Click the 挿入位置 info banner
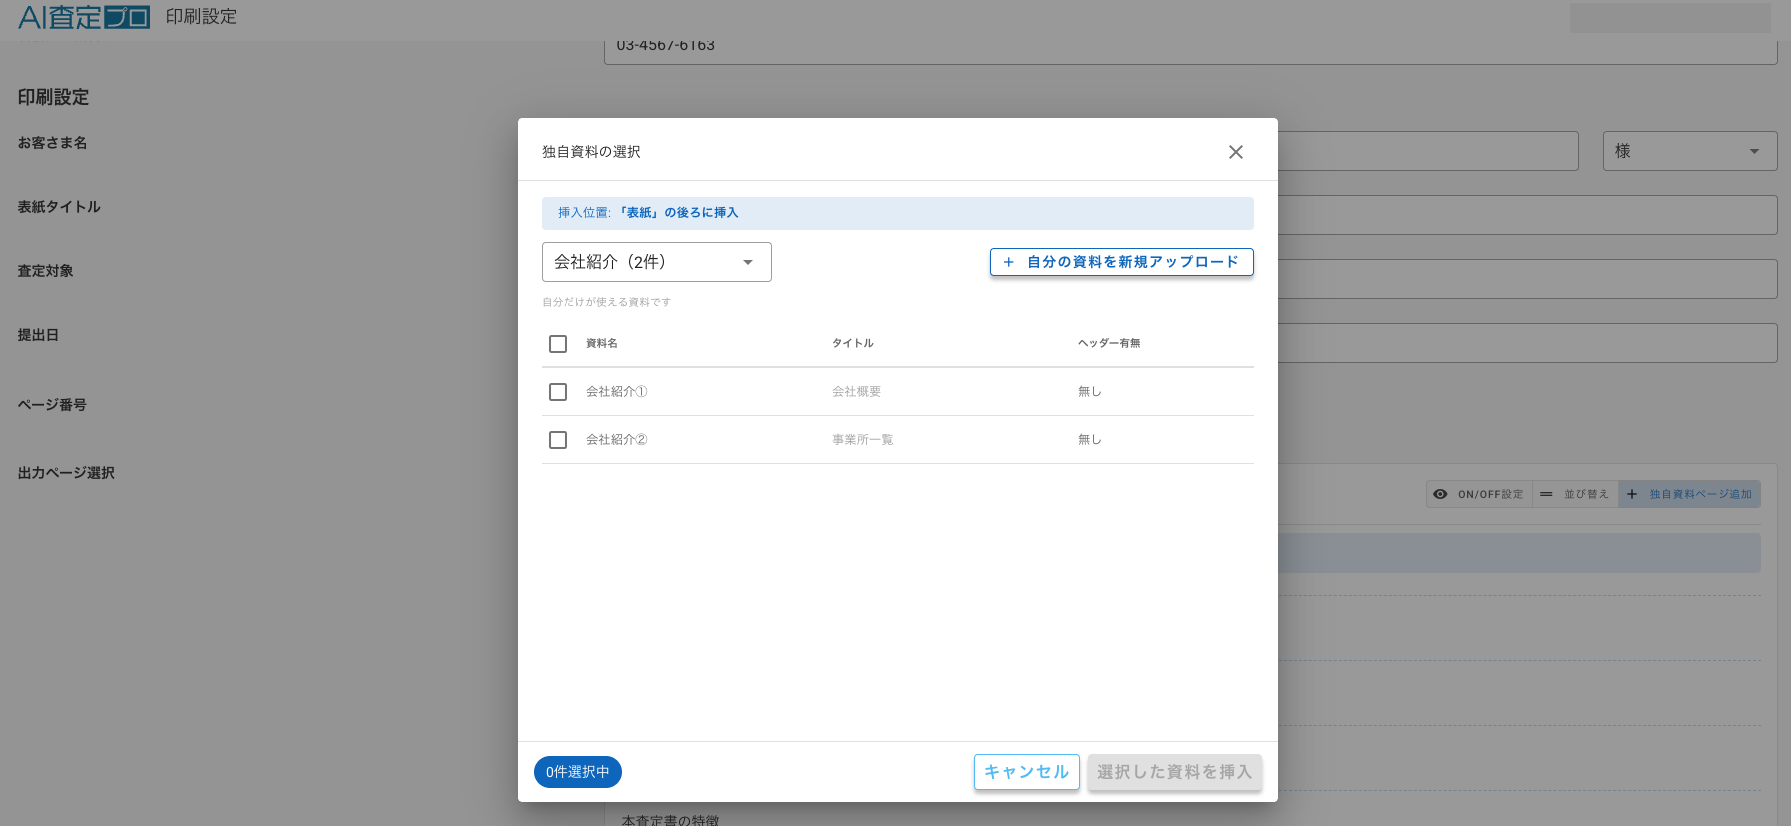The image size is (1791, 826). pos(898,213)
